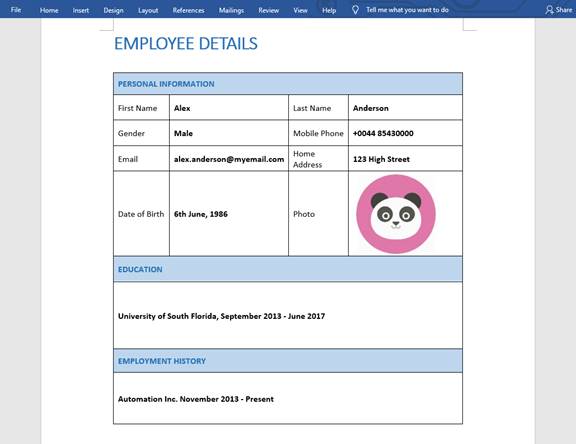The height and width of the screenshot is (444, 576).
Task: Select the University of South Florida entry
Action: (x=222, y=316)
